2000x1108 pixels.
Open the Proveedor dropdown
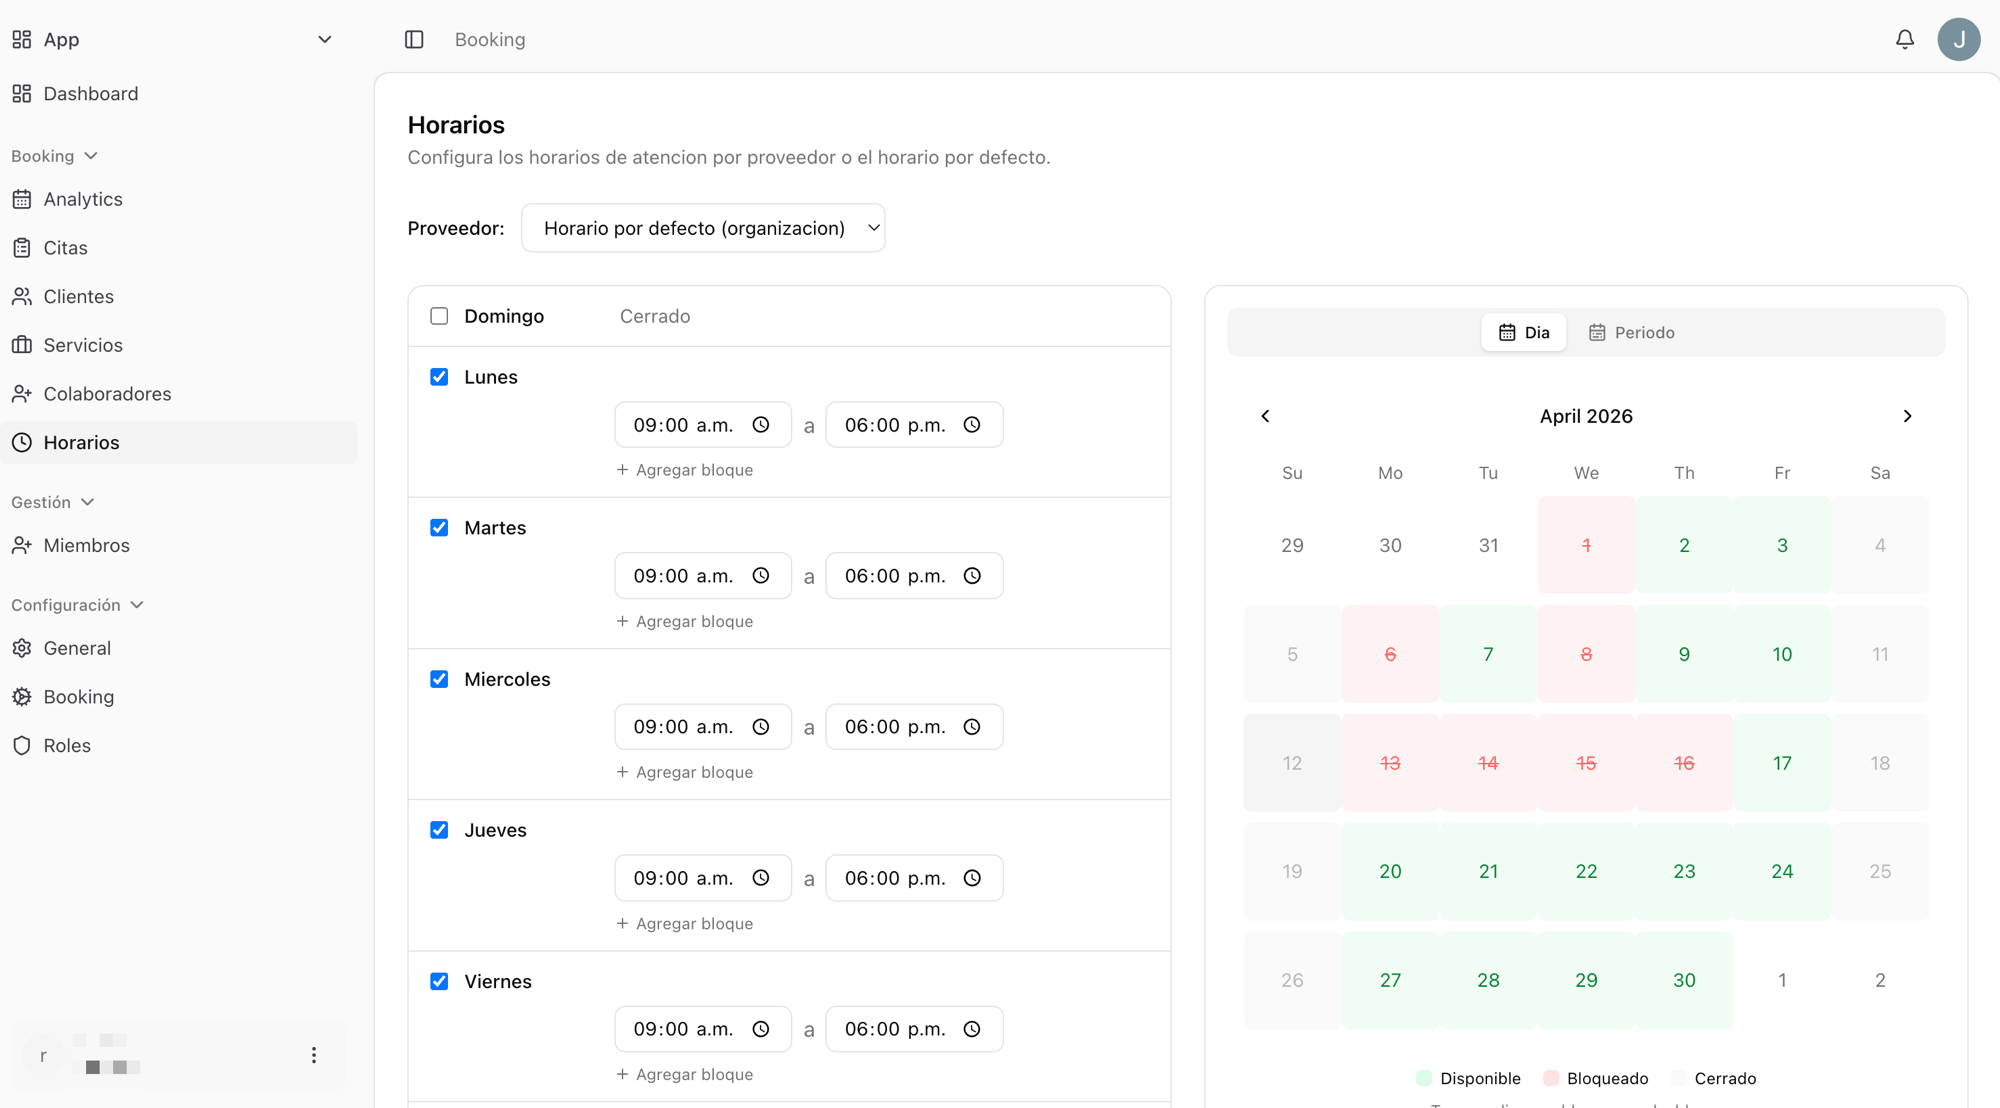point(703,227)
